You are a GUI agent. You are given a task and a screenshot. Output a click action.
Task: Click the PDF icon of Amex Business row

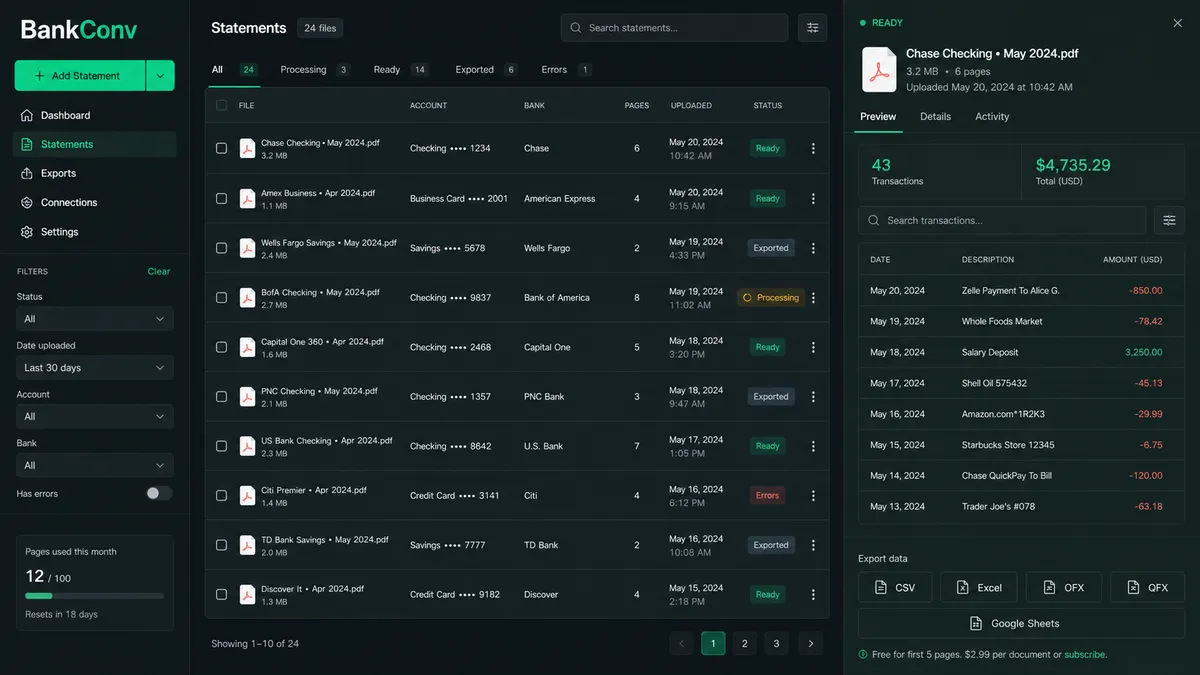point(247,198)
